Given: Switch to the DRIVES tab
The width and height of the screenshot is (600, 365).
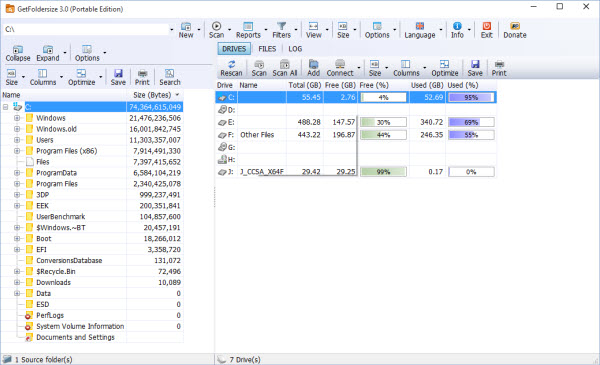Looking at the screenshot, I should 234,49.
